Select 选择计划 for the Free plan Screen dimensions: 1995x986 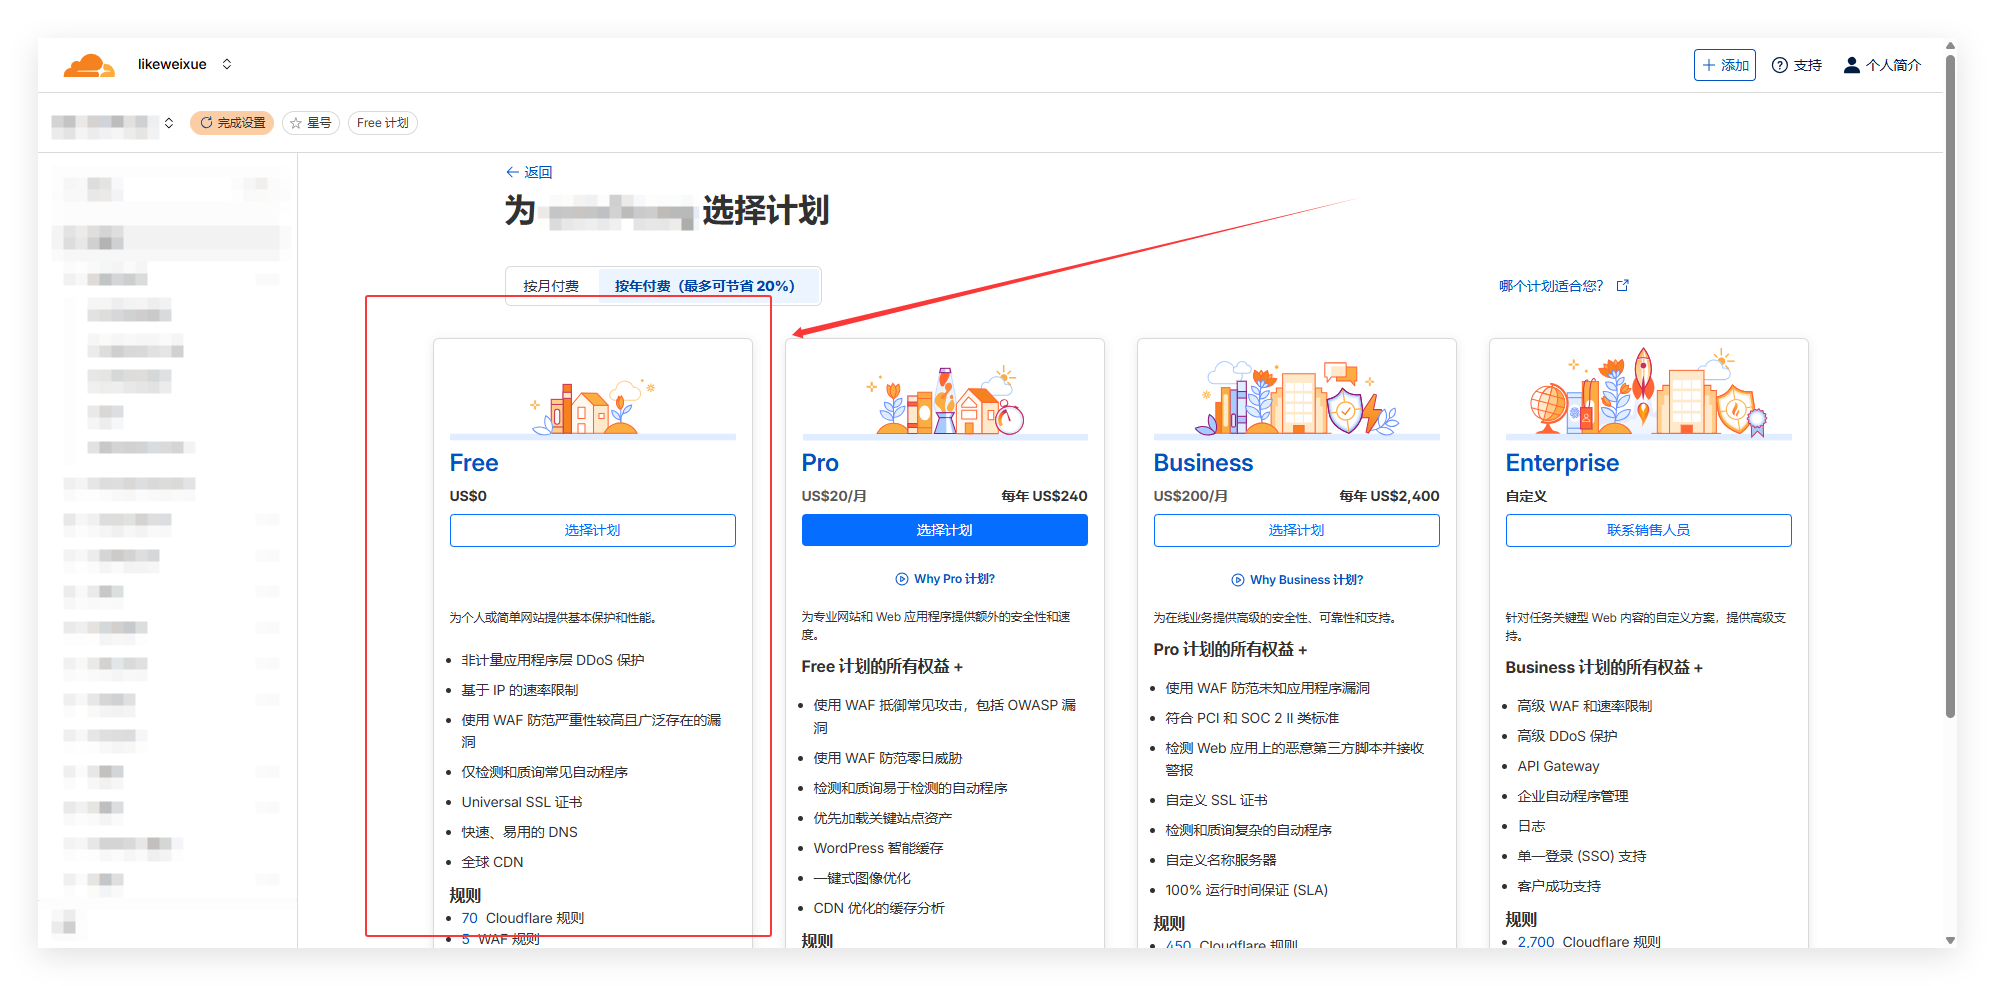[x=592, y=530]
